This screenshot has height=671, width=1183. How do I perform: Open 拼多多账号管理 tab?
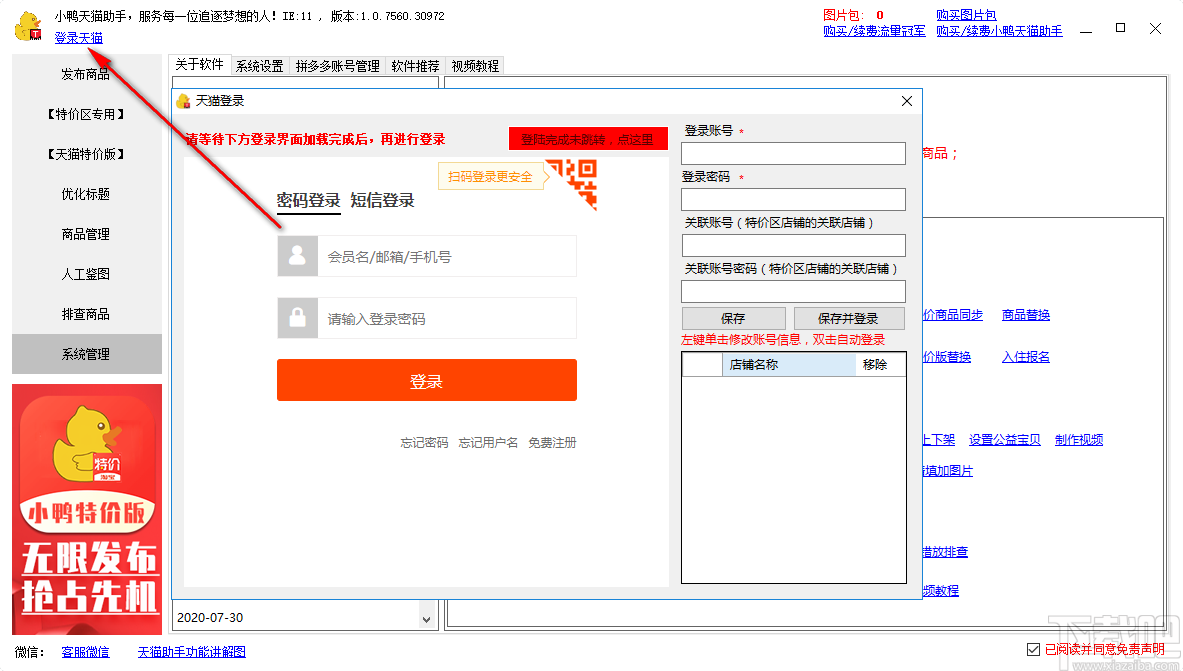337,66
